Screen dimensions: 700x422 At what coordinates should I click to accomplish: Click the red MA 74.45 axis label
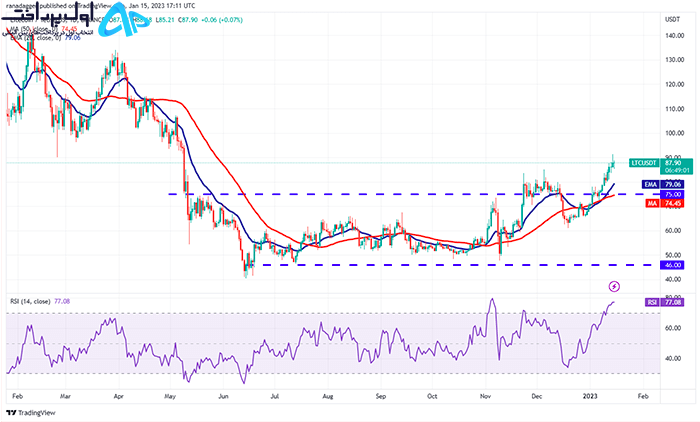[664, 203]
